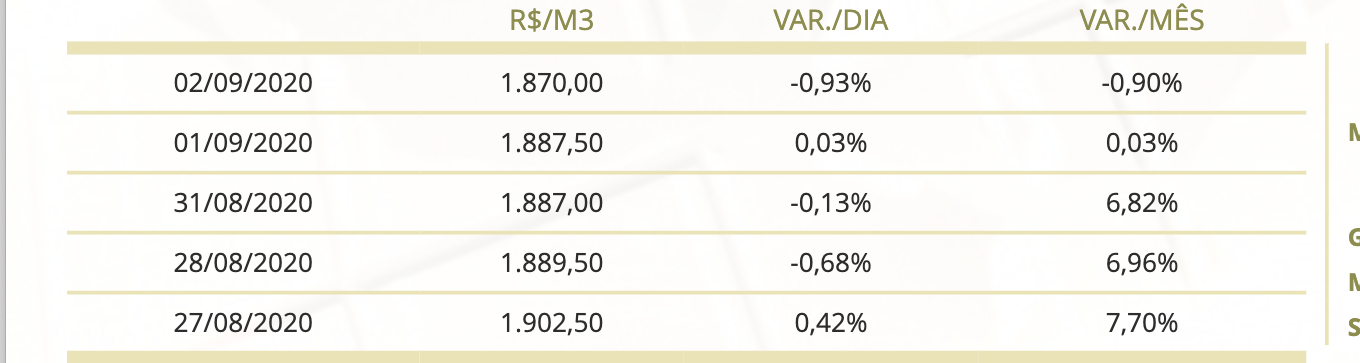
Task: Select the R$/M3 column header
Action: [552, 21]
